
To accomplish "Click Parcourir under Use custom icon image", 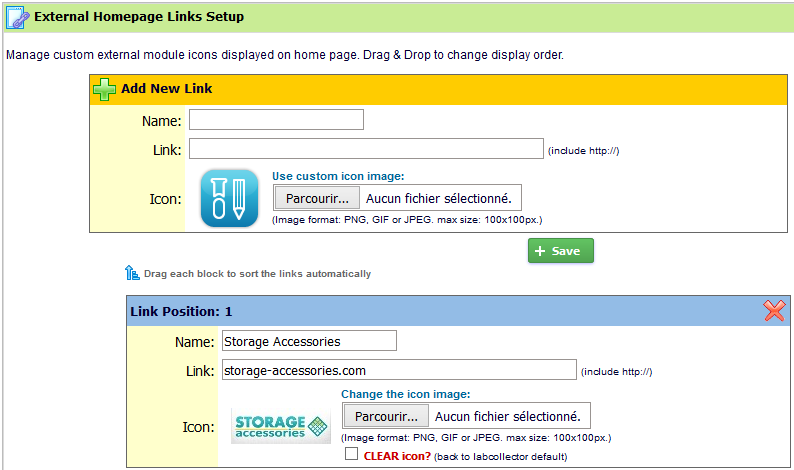I will coord(317,198).
